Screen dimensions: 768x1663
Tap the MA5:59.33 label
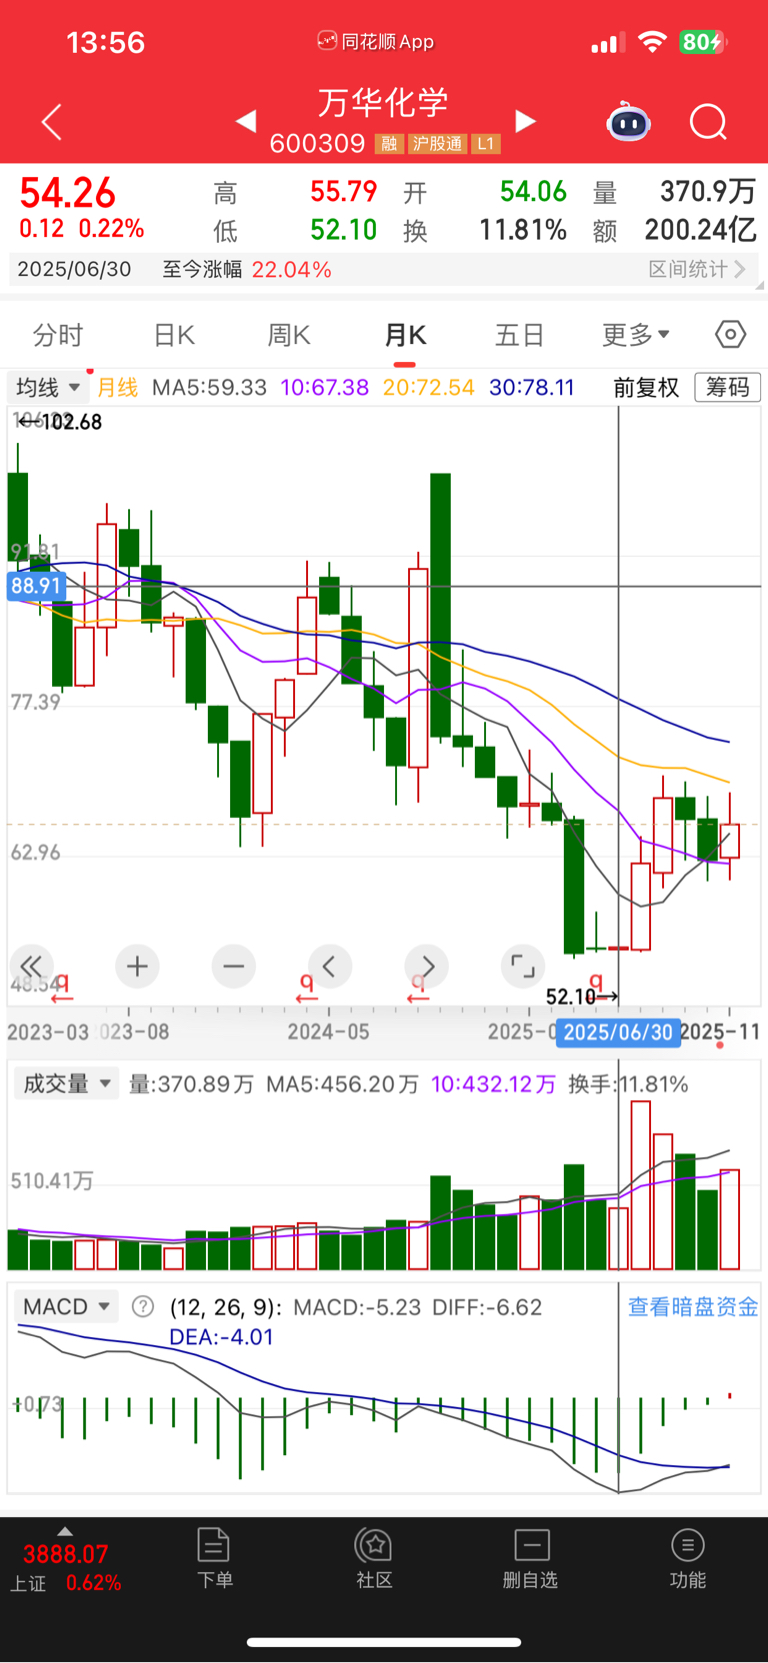pyautogui.click(x=209, y=388)
